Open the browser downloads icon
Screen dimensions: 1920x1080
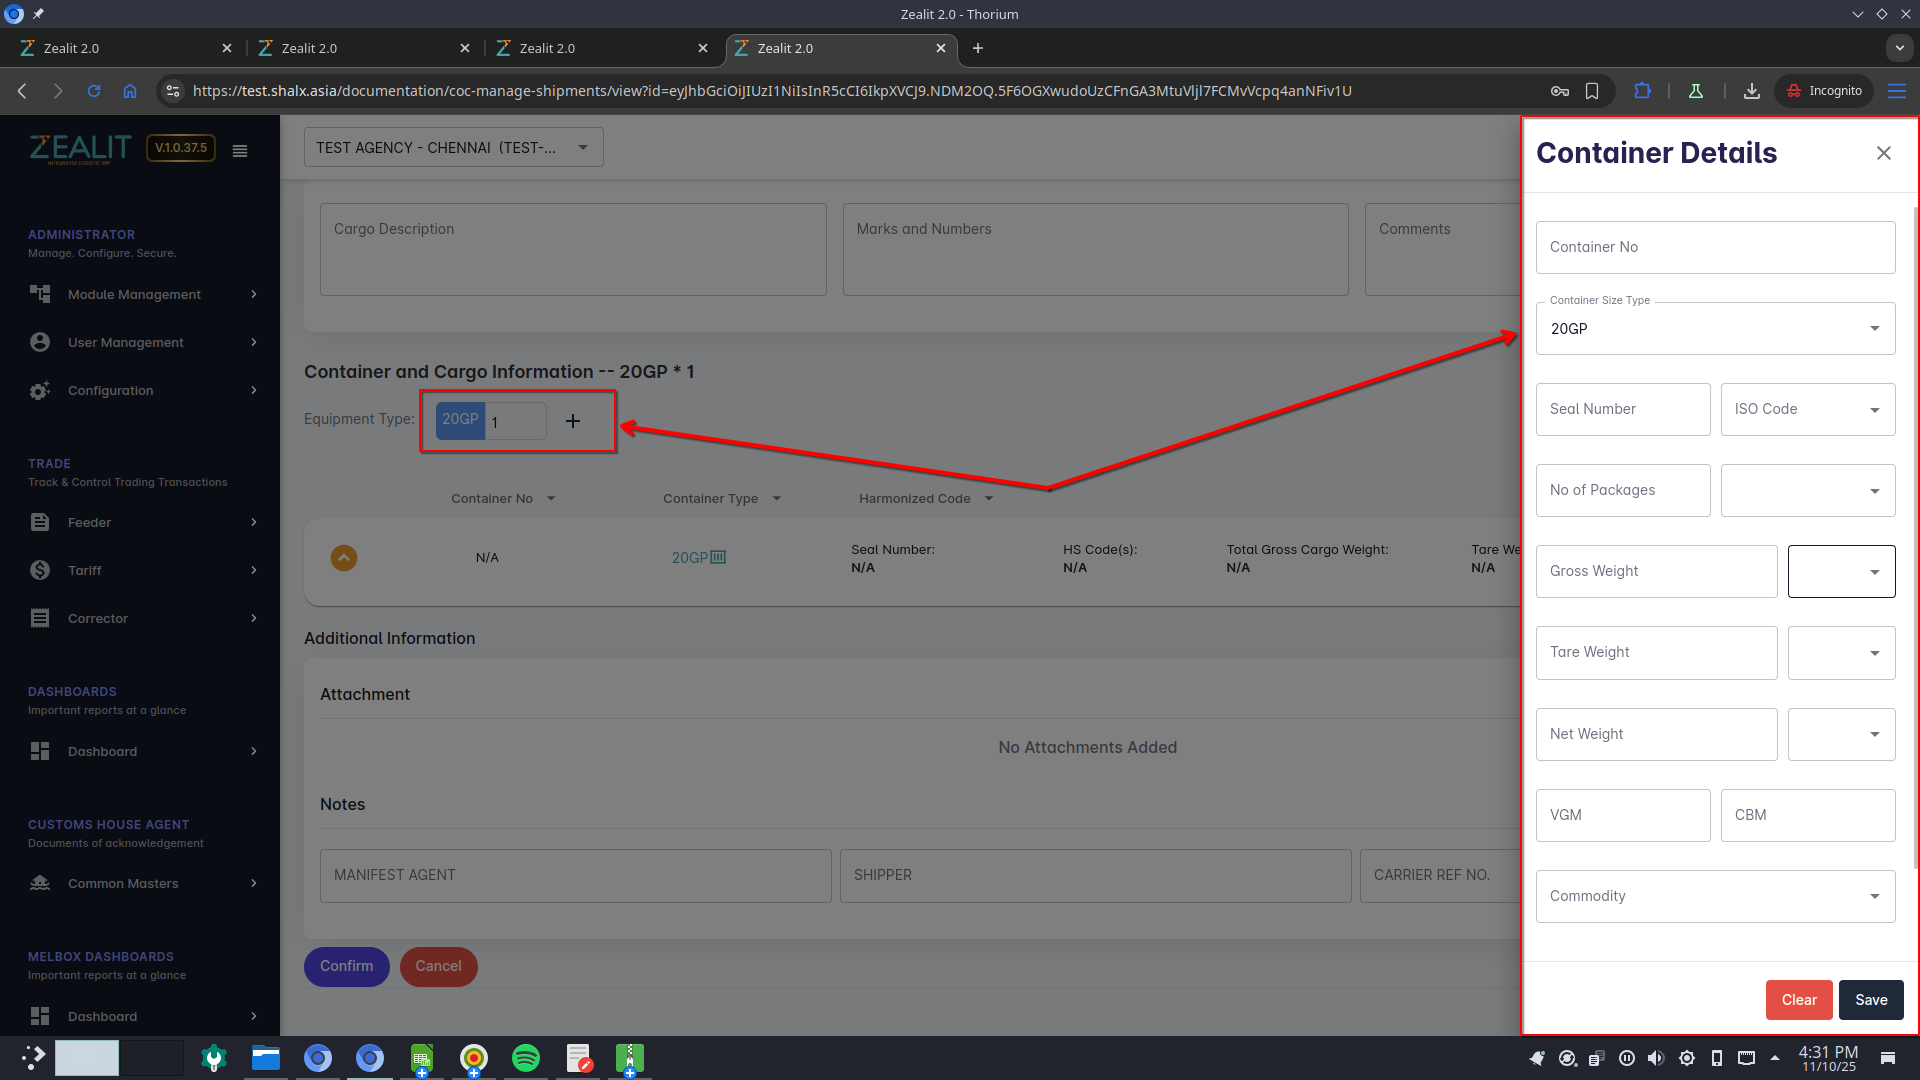tap(1751, 91)
